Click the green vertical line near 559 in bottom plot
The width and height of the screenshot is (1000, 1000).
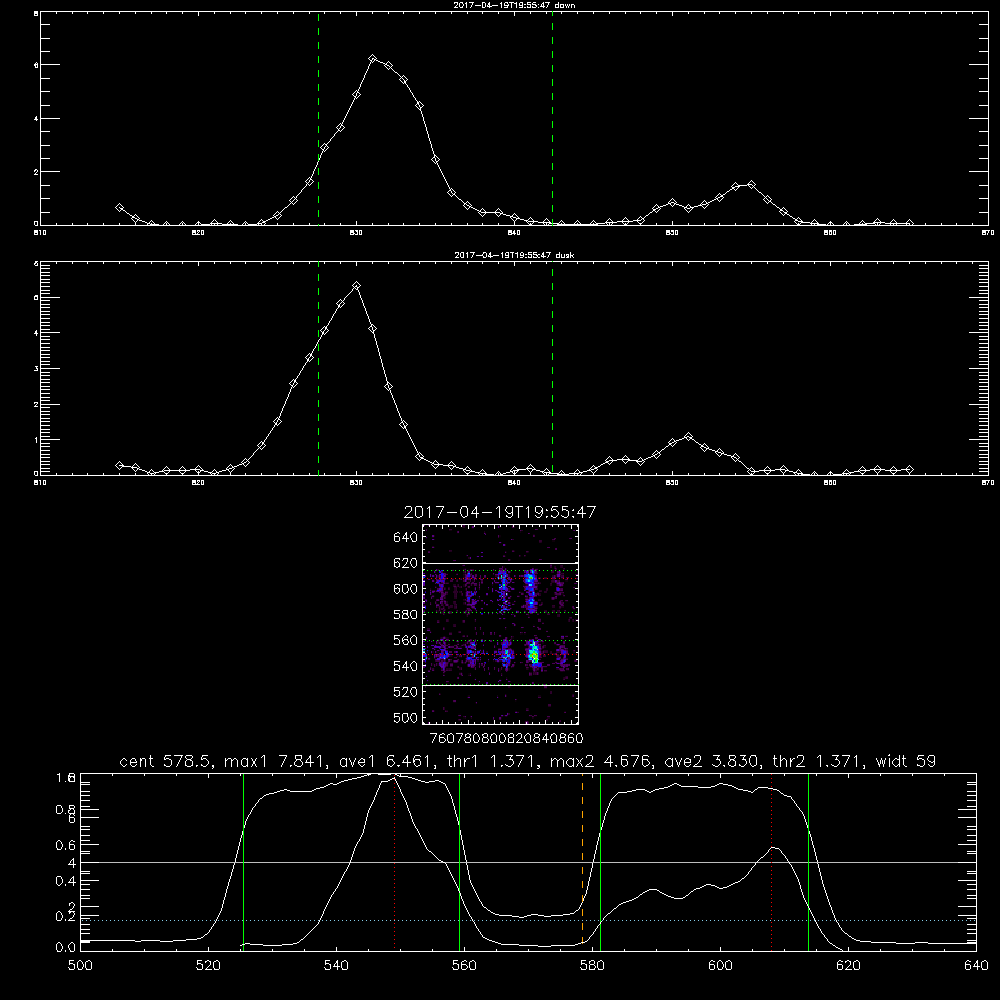coord(459,860)
